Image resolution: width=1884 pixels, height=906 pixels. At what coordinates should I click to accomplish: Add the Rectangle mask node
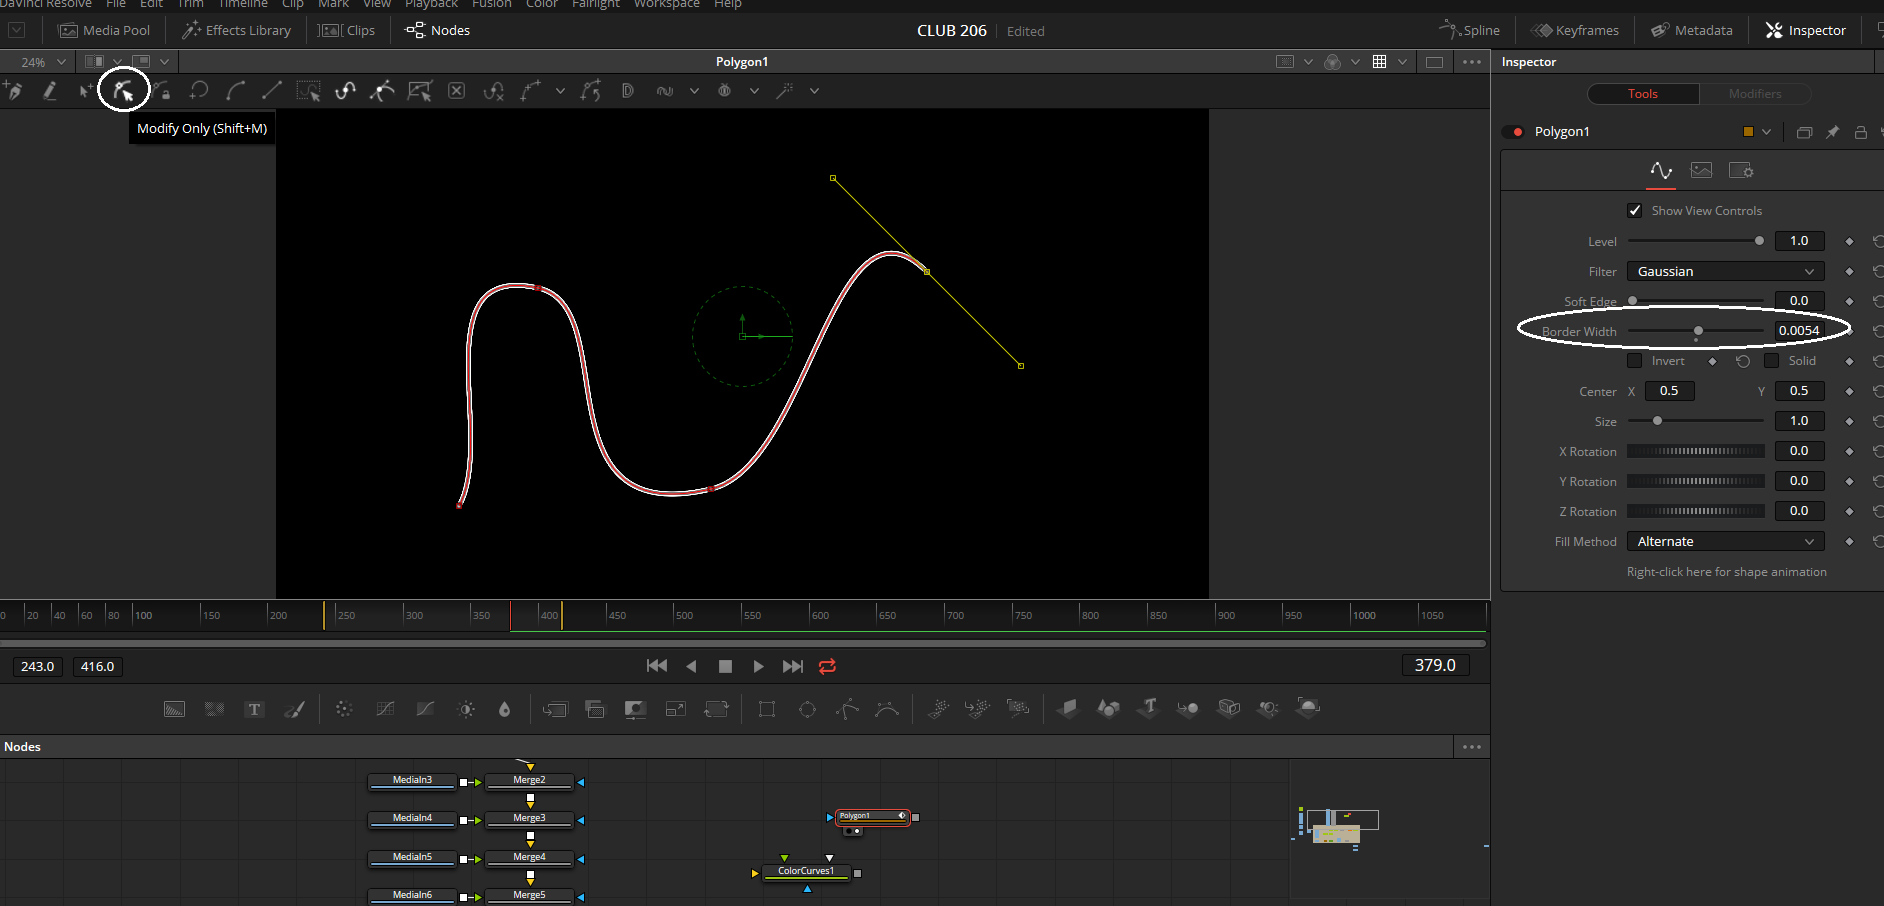(x=767, y=709)
